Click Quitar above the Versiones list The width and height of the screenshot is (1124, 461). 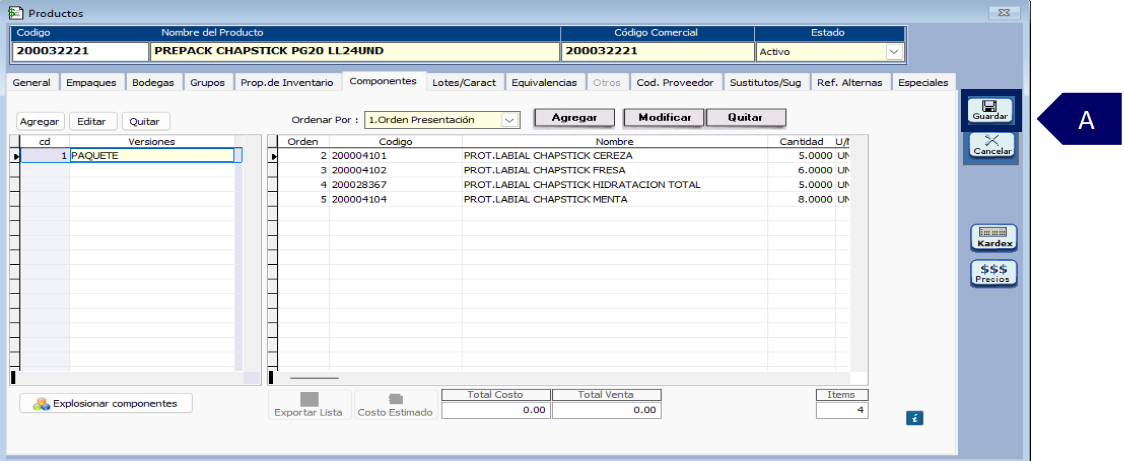coord(145,121)
